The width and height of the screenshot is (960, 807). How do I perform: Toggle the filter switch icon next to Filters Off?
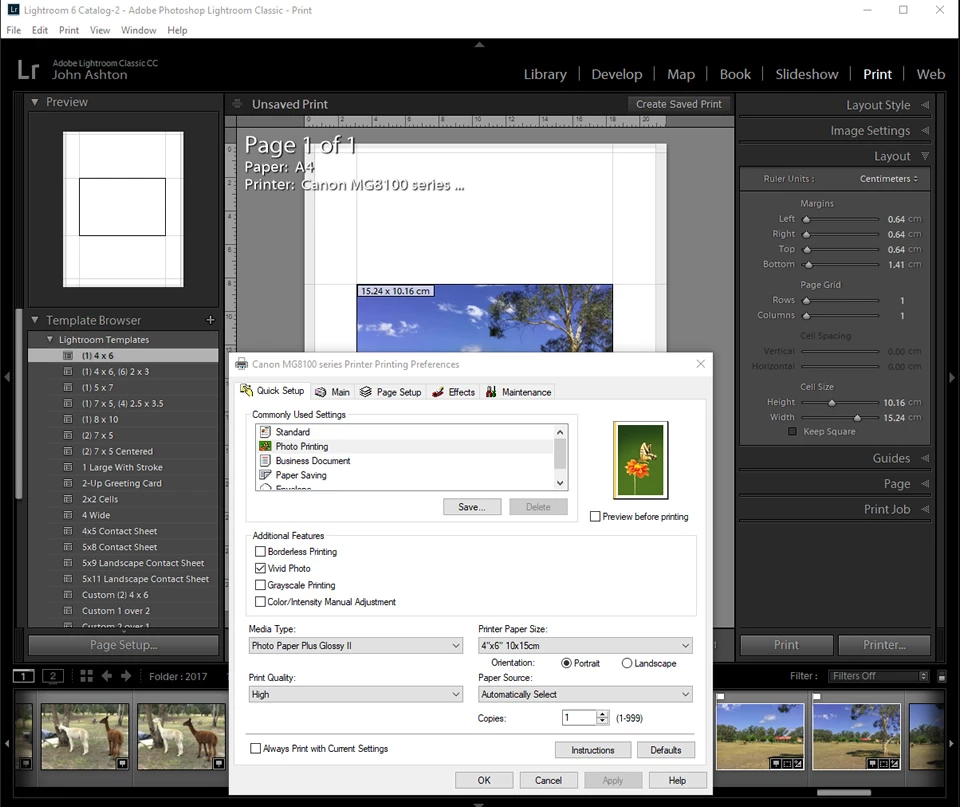point(942,677)
